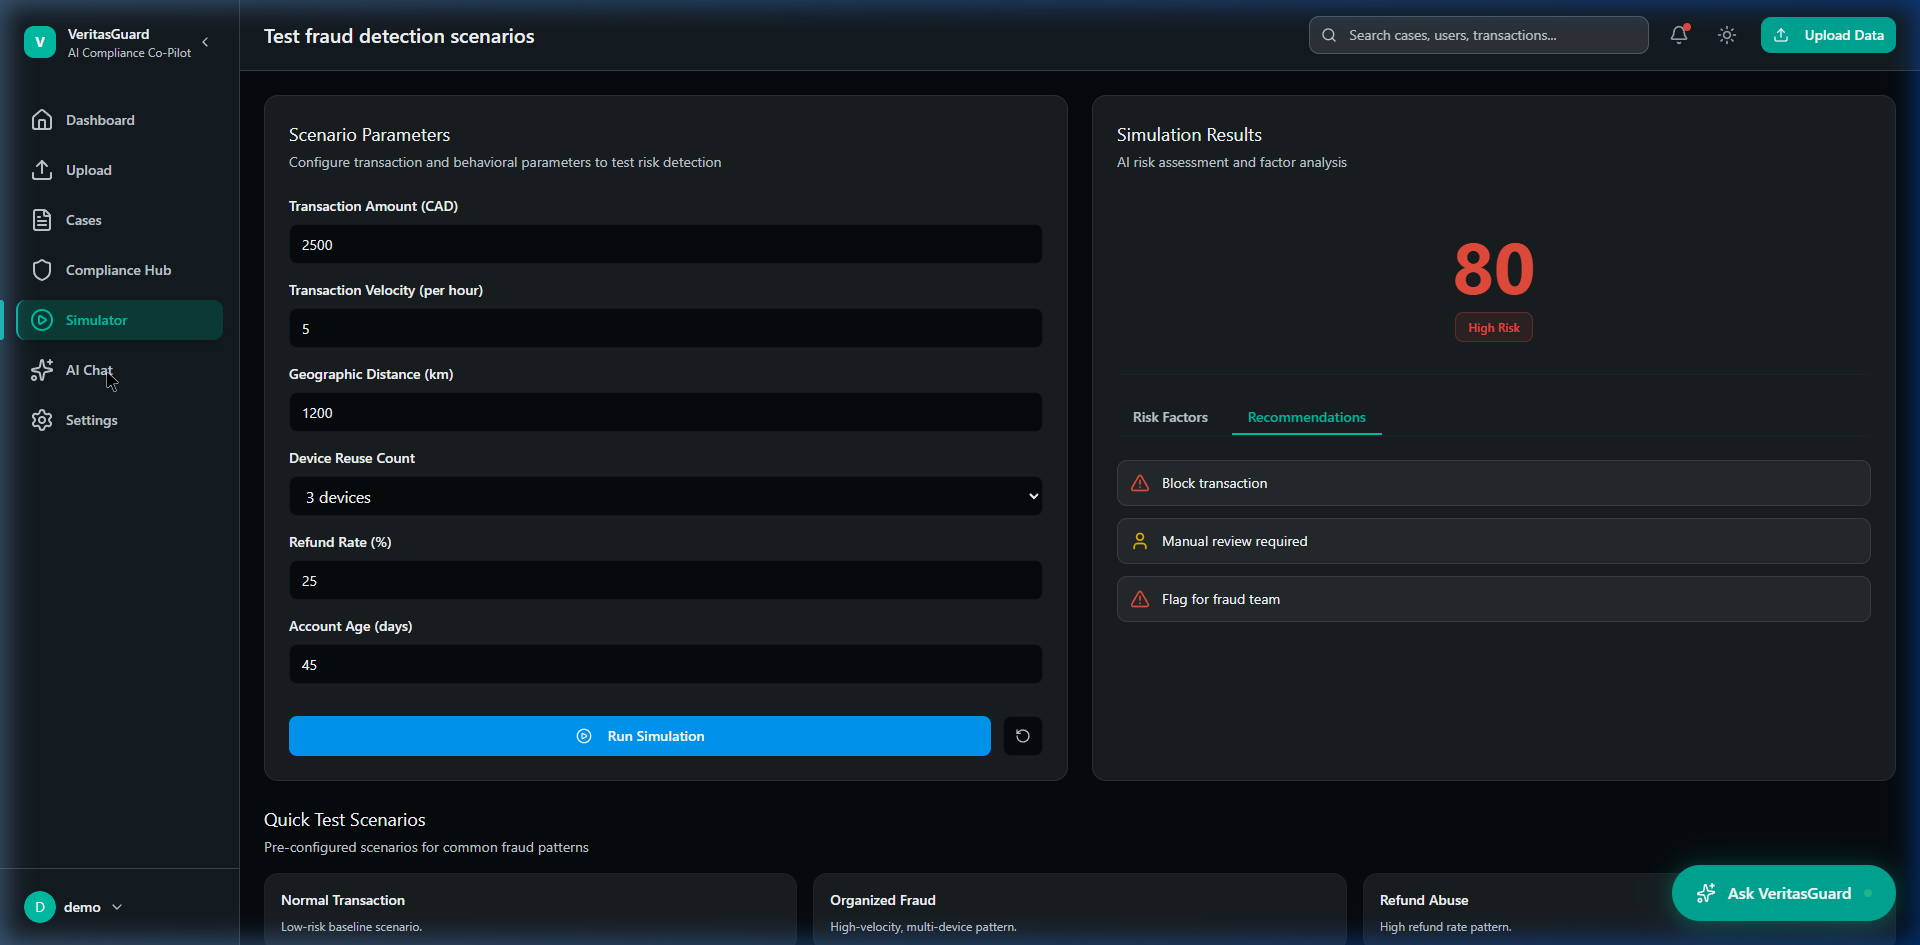Select the Organized Fraud quick scenario
The height and width of the screenshot is (945, 1920).
coord(1079,910)
